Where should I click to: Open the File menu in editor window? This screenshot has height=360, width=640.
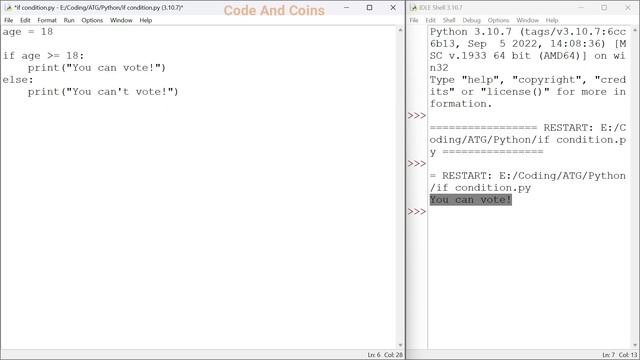[x=9, y=20]
